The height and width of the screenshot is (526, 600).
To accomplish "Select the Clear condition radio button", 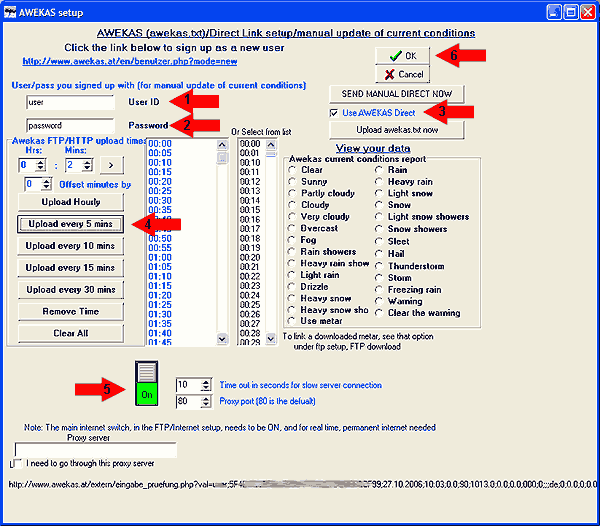I will pos(292,169).
